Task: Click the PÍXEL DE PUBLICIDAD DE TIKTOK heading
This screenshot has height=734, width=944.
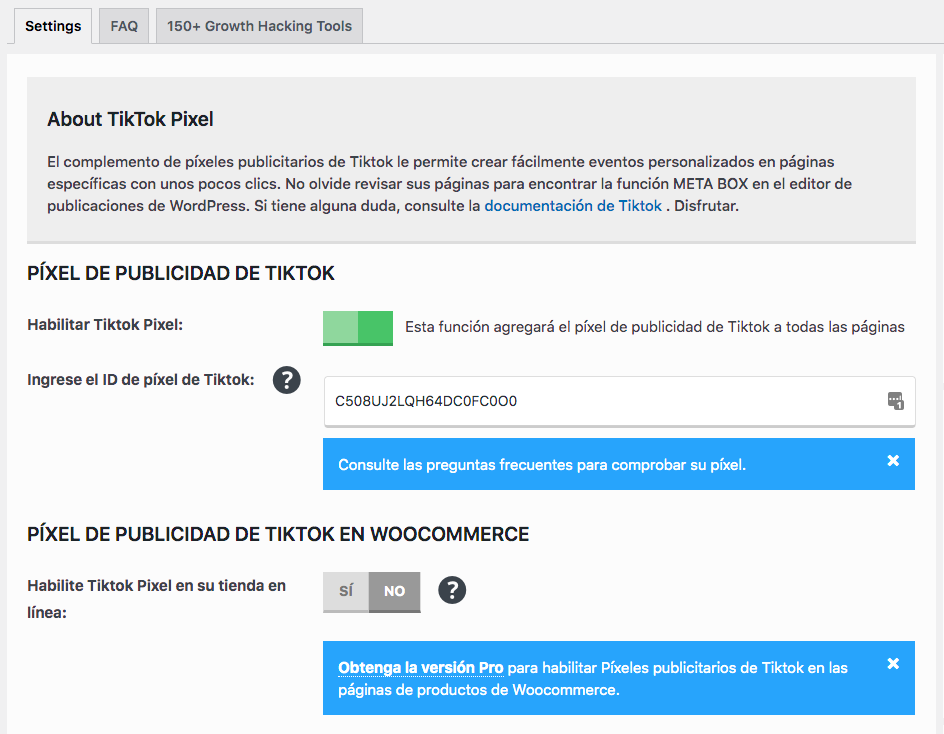Action: [x=181, y=273]
